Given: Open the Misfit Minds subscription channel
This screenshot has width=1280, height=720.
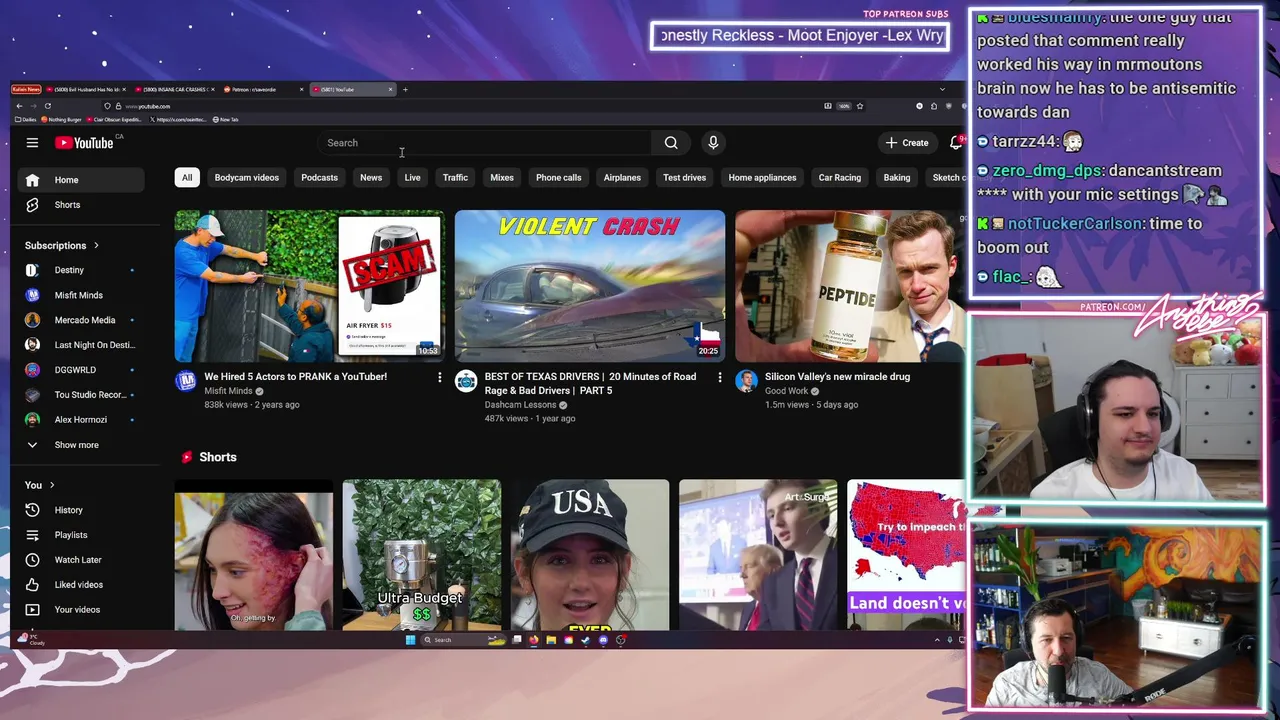Looking at the screenshot, I should point(81,295).
